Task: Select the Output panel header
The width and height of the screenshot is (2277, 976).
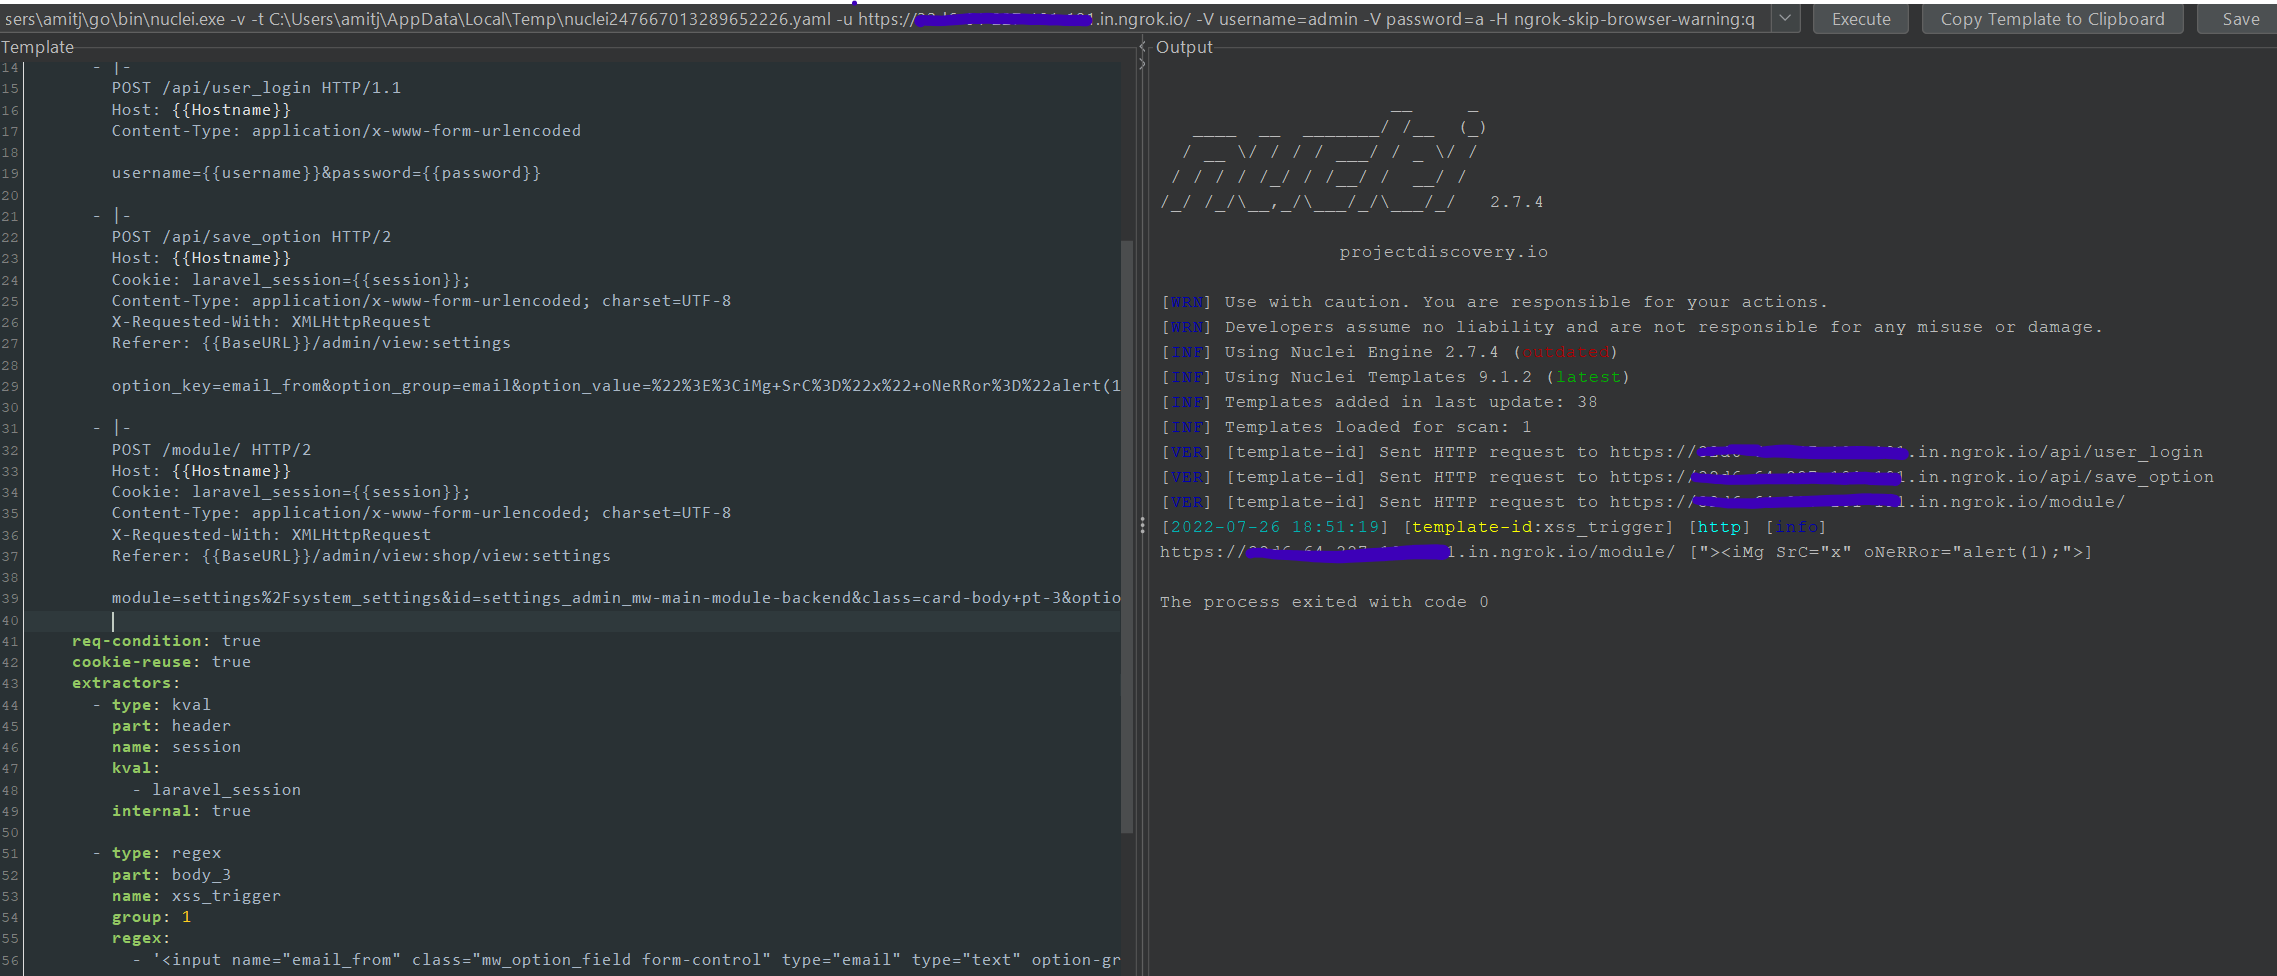Action: (1184, 46)
